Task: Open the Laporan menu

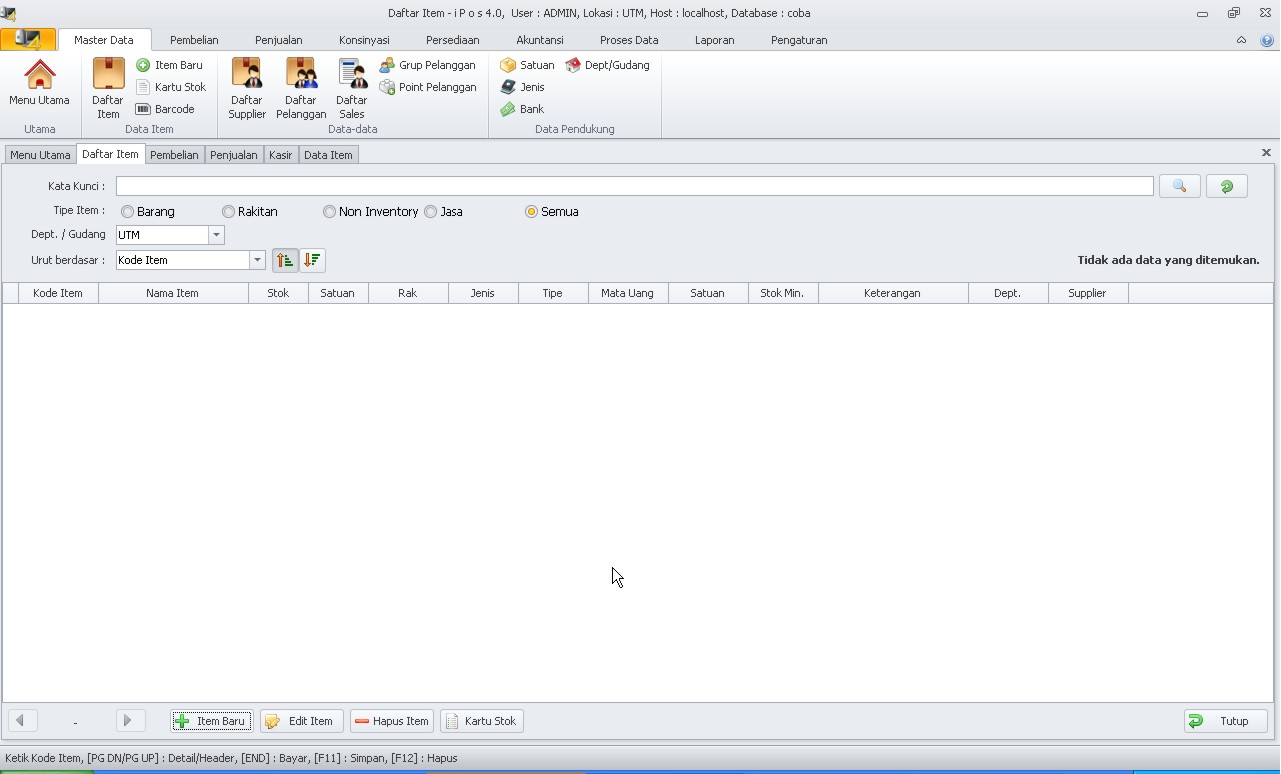Action: click(x=715, y=40)
